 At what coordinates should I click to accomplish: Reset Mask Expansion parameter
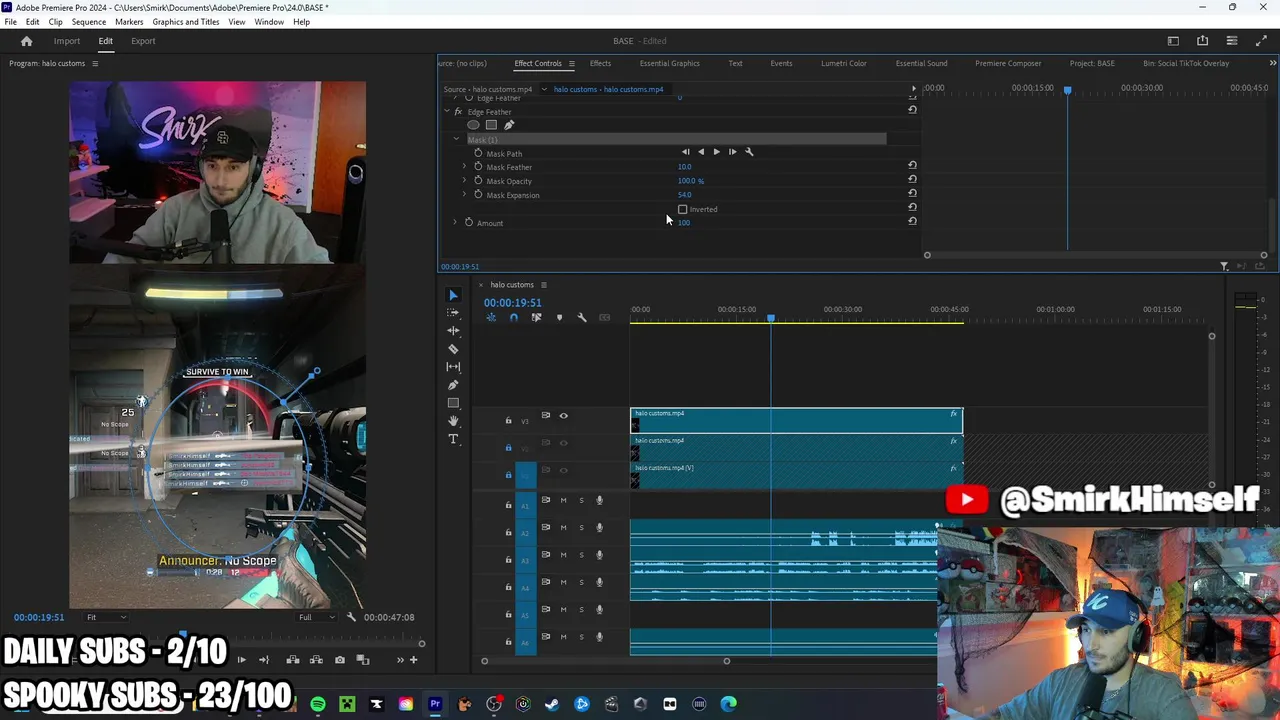pyautogui.click(x=912, y=193)
